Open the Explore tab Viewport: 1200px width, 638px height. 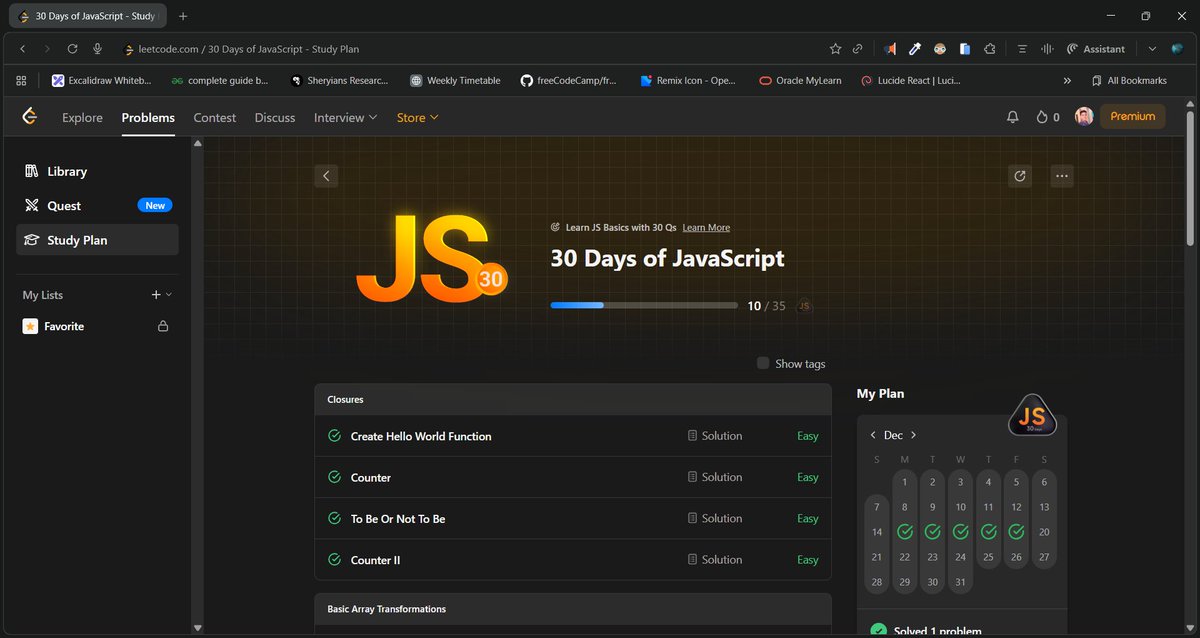pyautogui.click(x=82, y=117)
